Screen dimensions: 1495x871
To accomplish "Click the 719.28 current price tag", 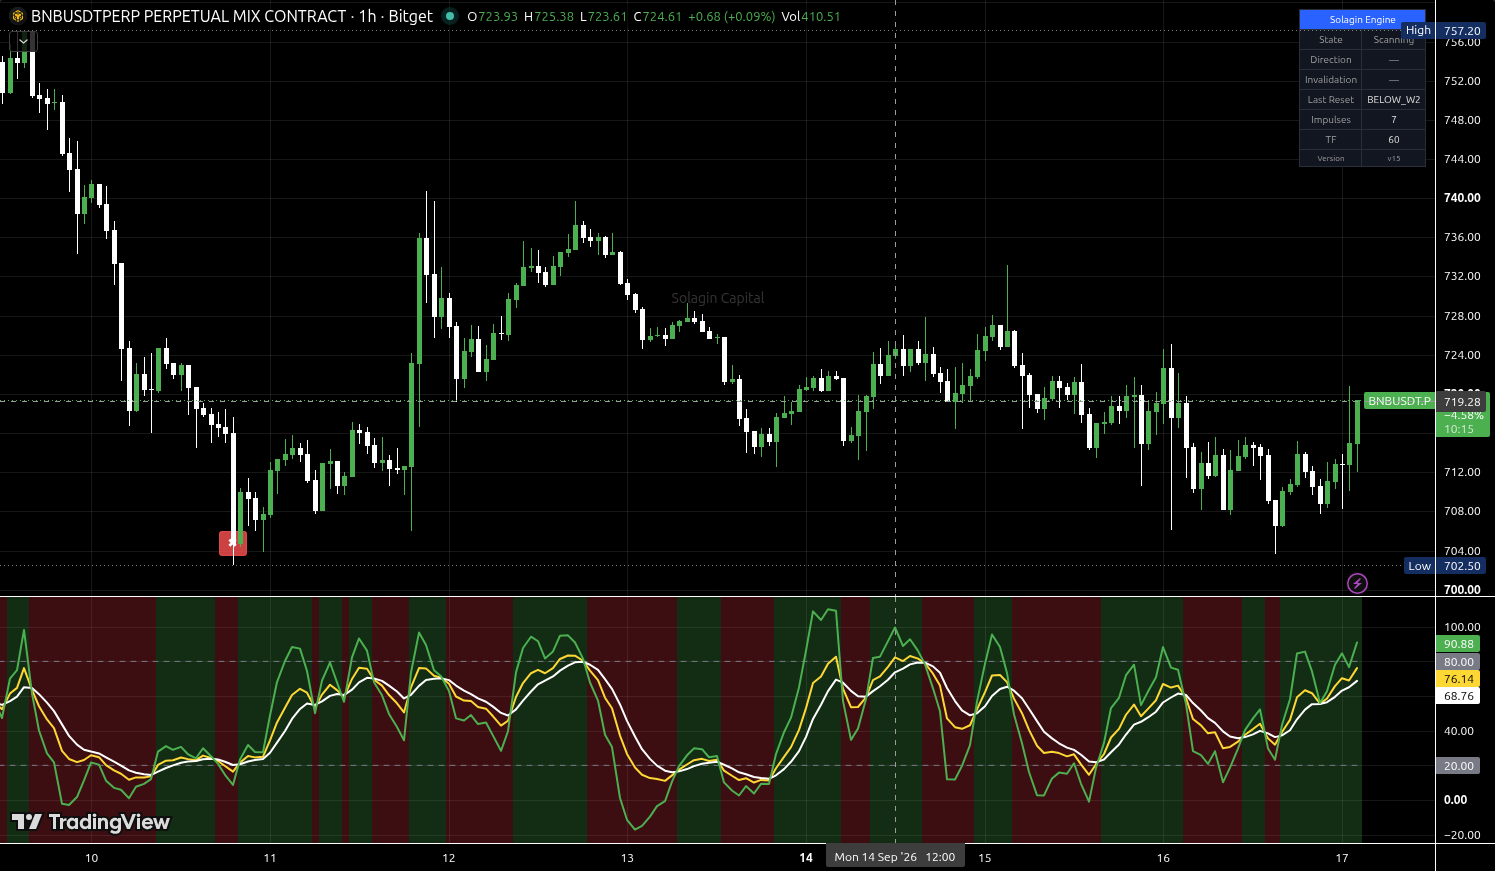I will (1462, 402).
